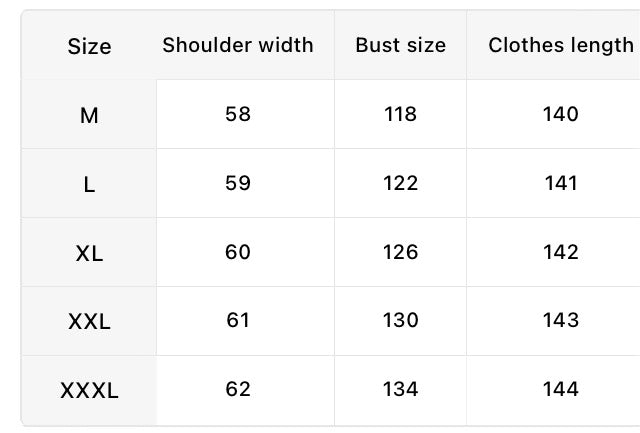640x433 pixels.
Task: Select shoulder width value 61
Action: tap(238, 320)
